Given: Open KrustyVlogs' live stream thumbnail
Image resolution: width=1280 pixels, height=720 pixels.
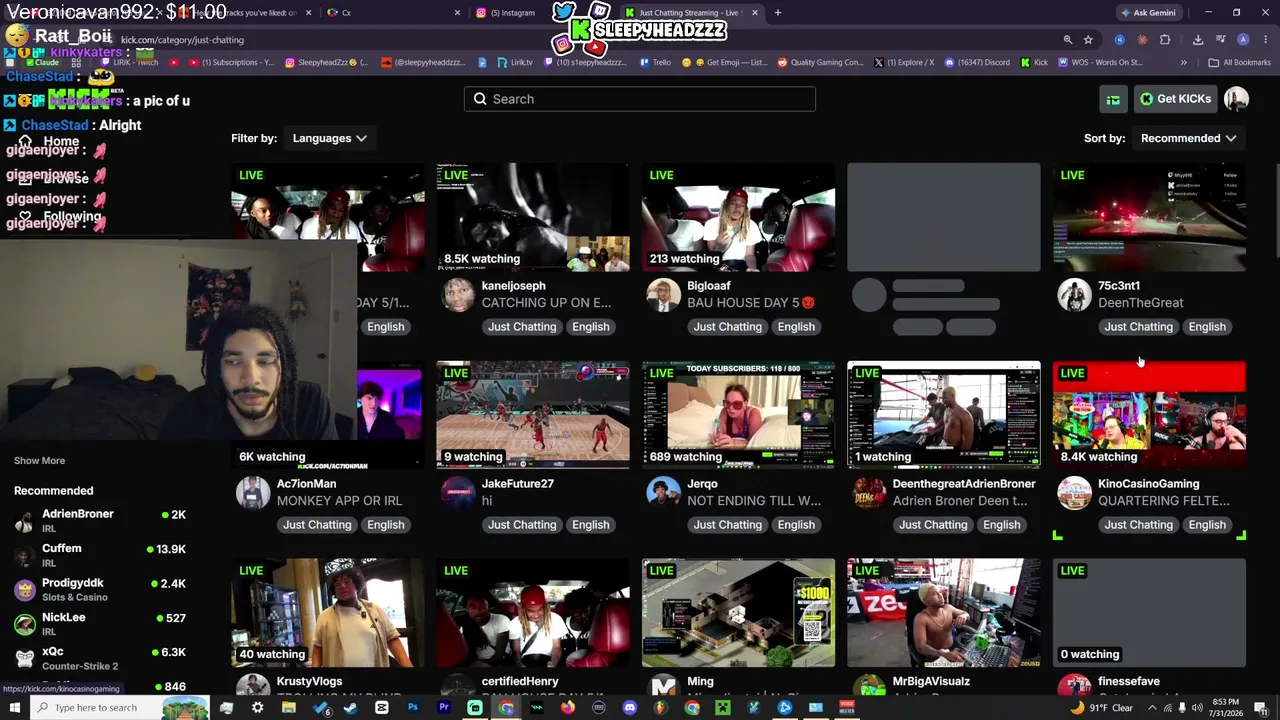Looking at the screenshot, I should click(x=328, y=613).
